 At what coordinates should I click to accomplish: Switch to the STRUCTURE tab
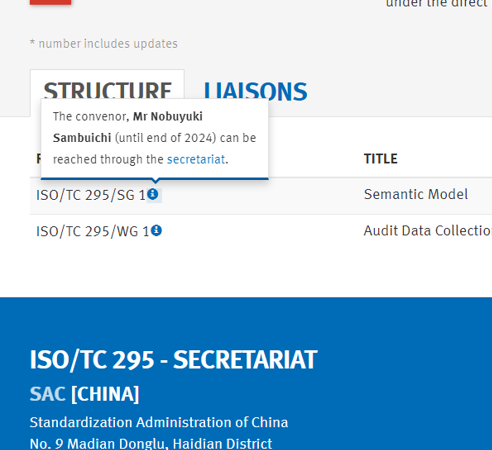coord(107,90)
